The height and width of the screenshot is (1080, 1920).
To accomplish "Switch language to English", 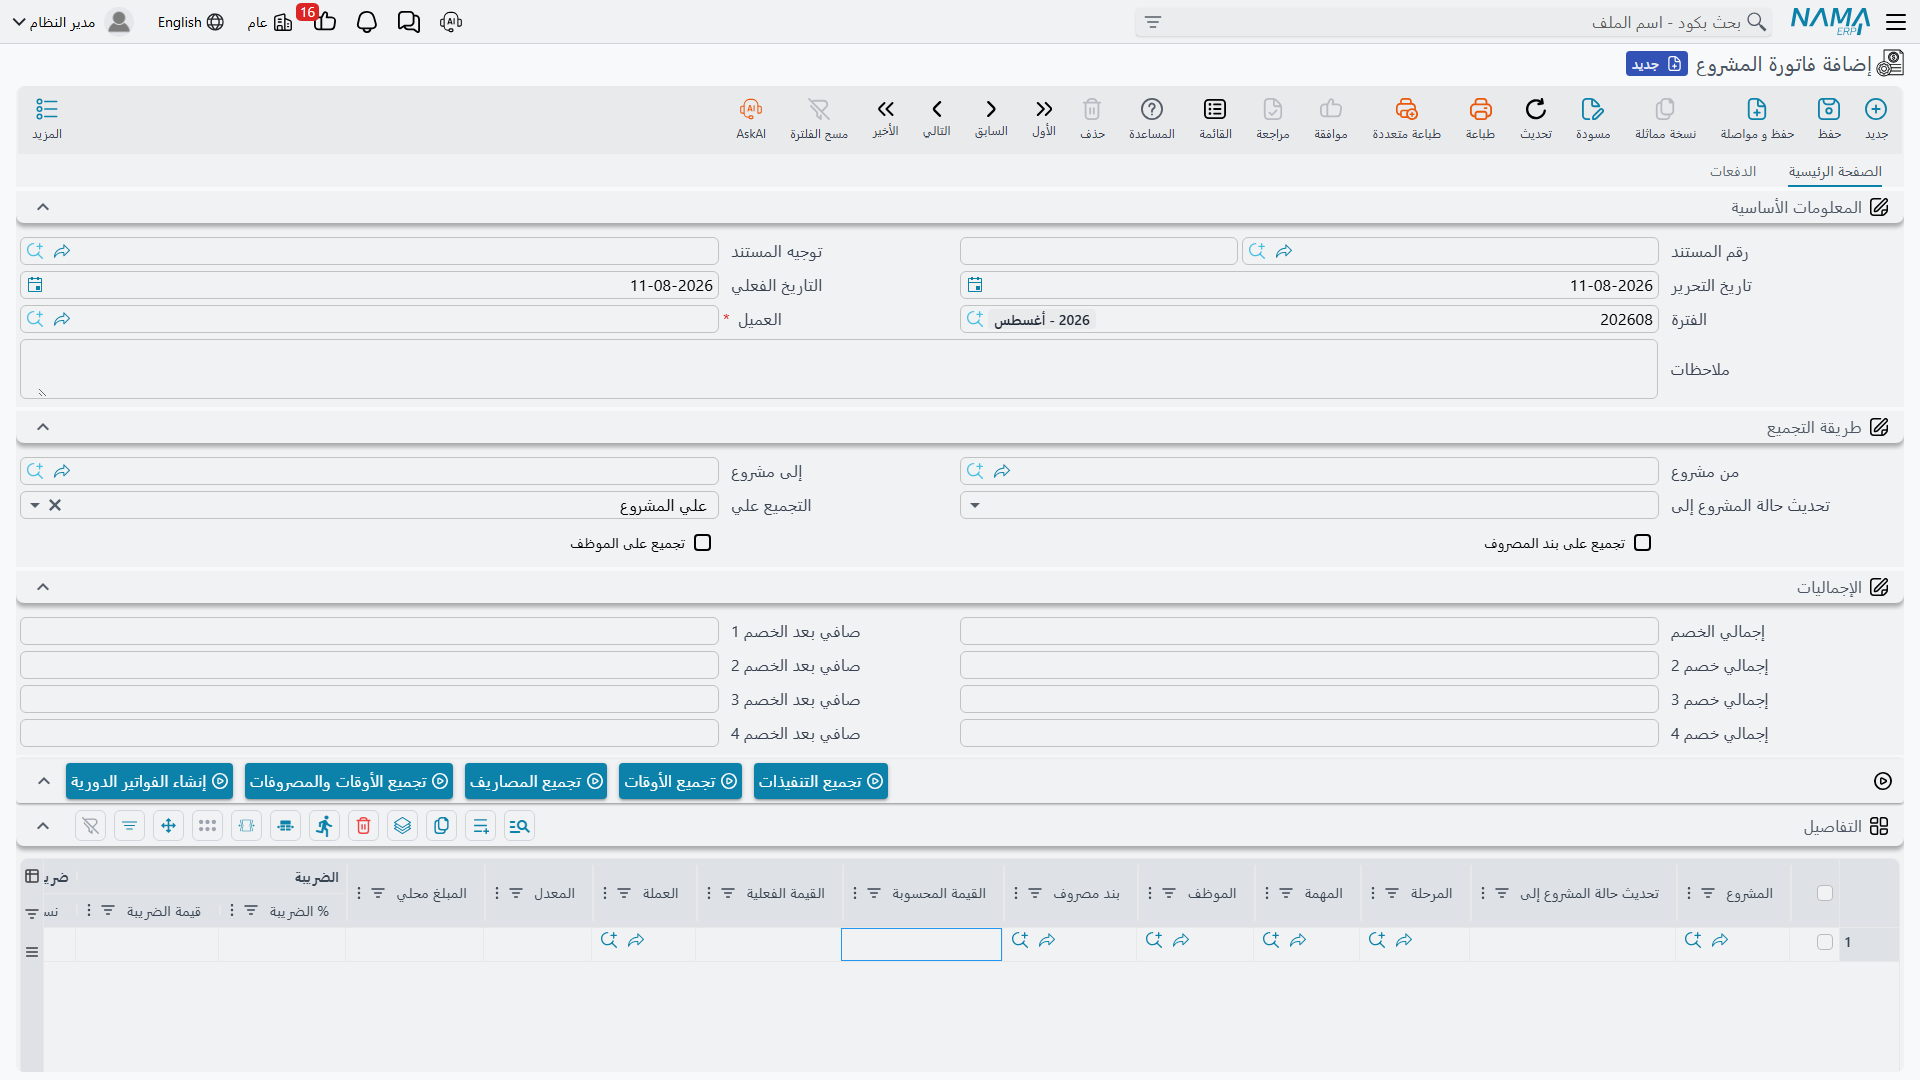I will (x=190, y=22).
